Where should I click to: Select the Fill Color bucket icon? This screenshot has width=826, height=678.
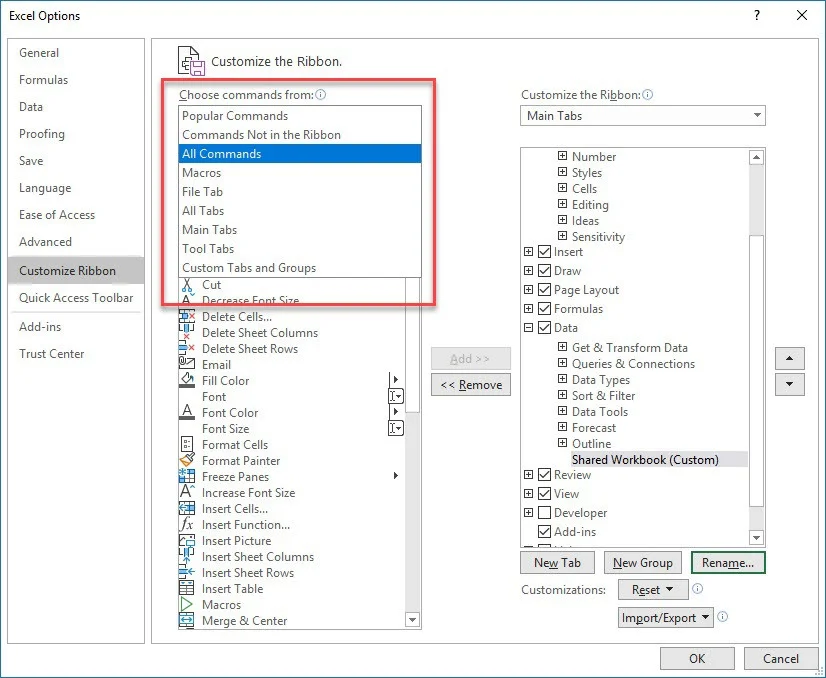187,381
